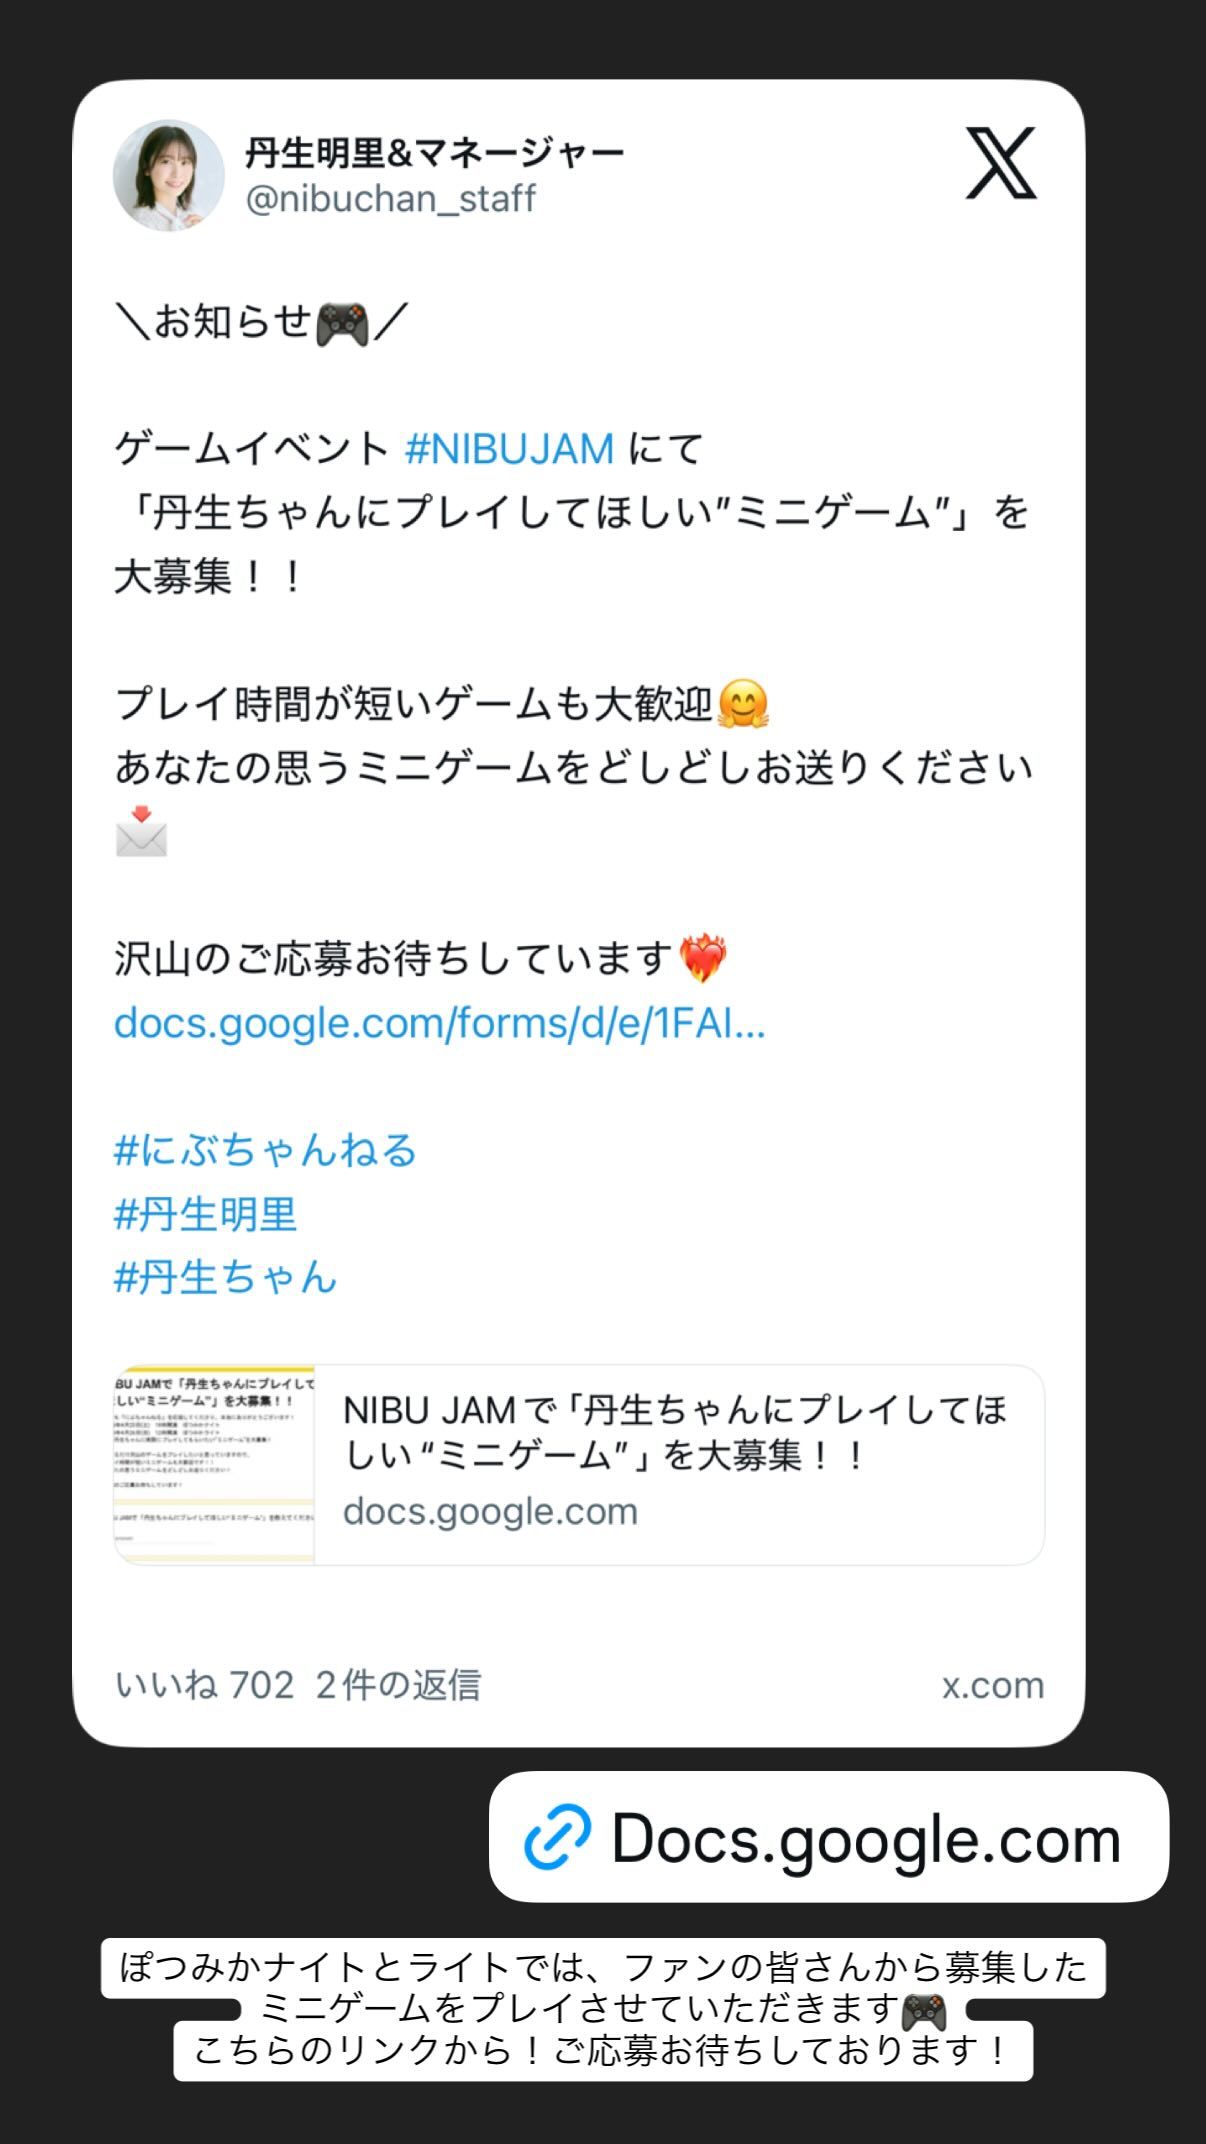
Task: Open the docs.google.com/forms link in the tweet
Action: [440, 1023]
